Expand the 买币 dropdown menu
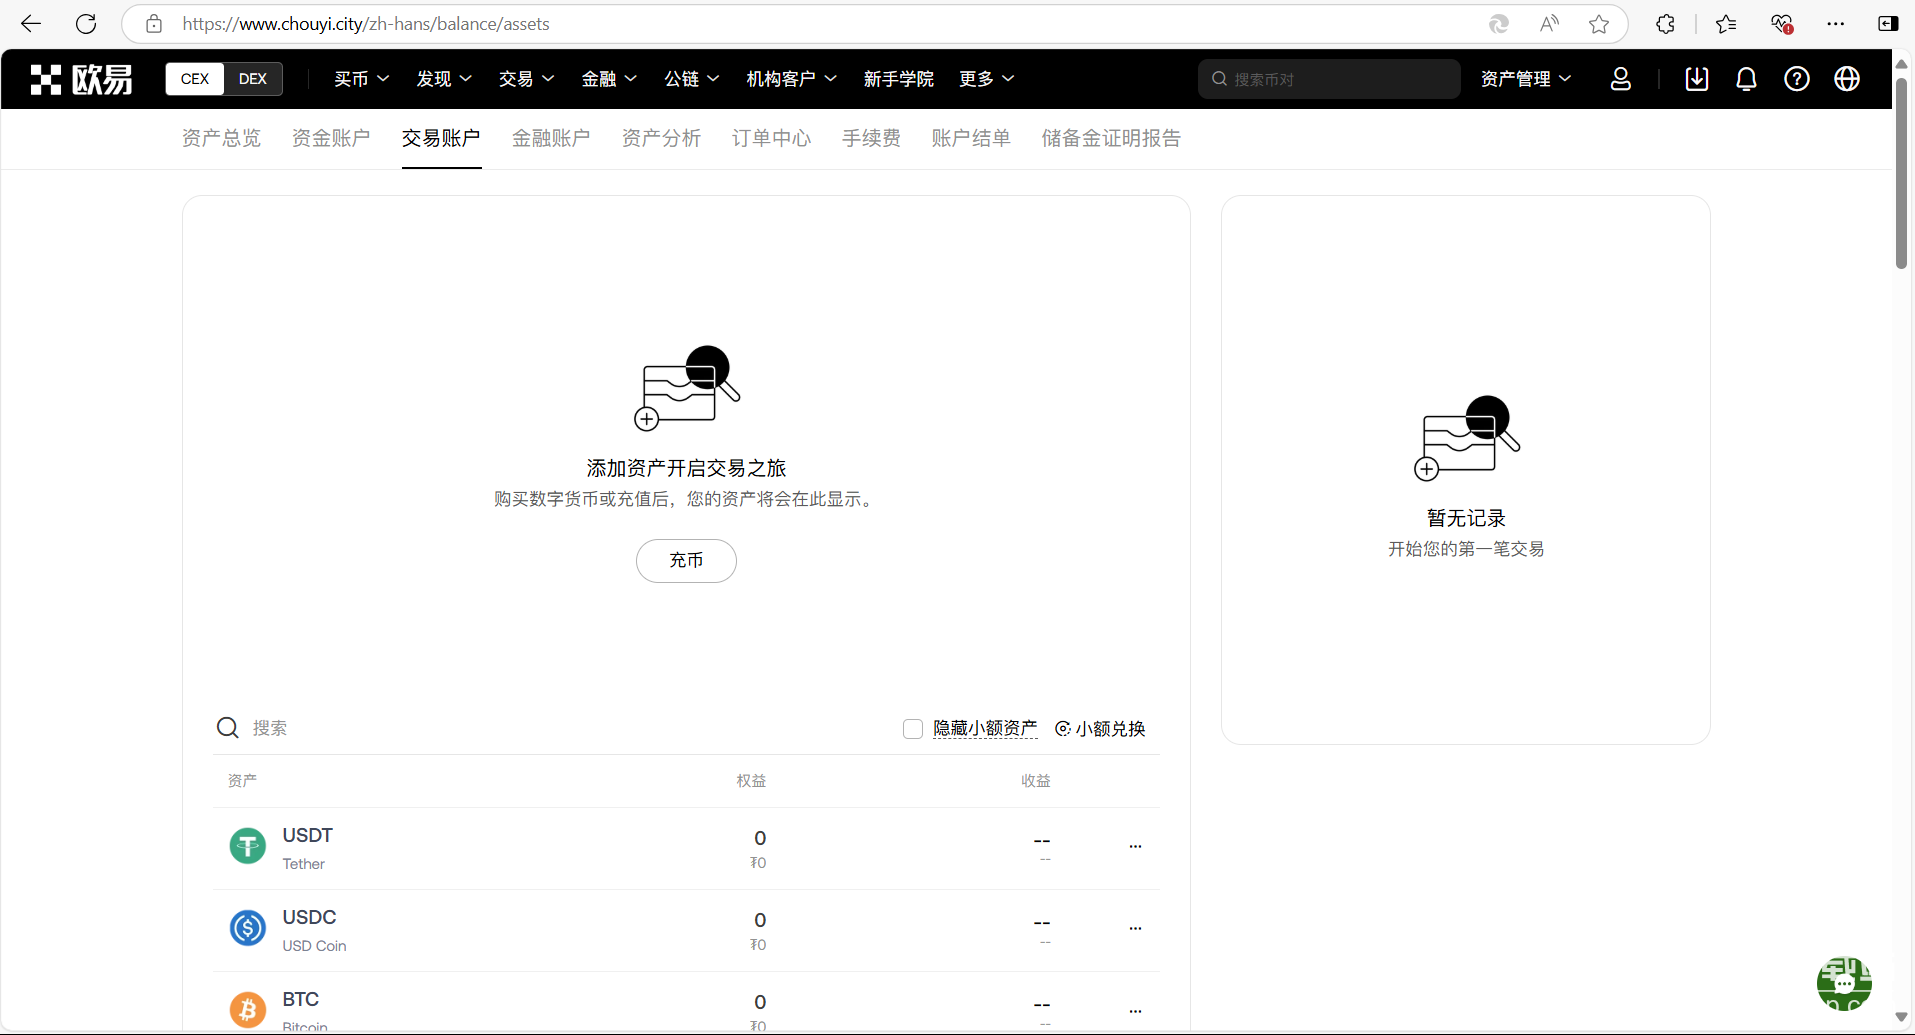Screen dimensions: 1915x1035 pyautogui.click(x=361, y=79)
